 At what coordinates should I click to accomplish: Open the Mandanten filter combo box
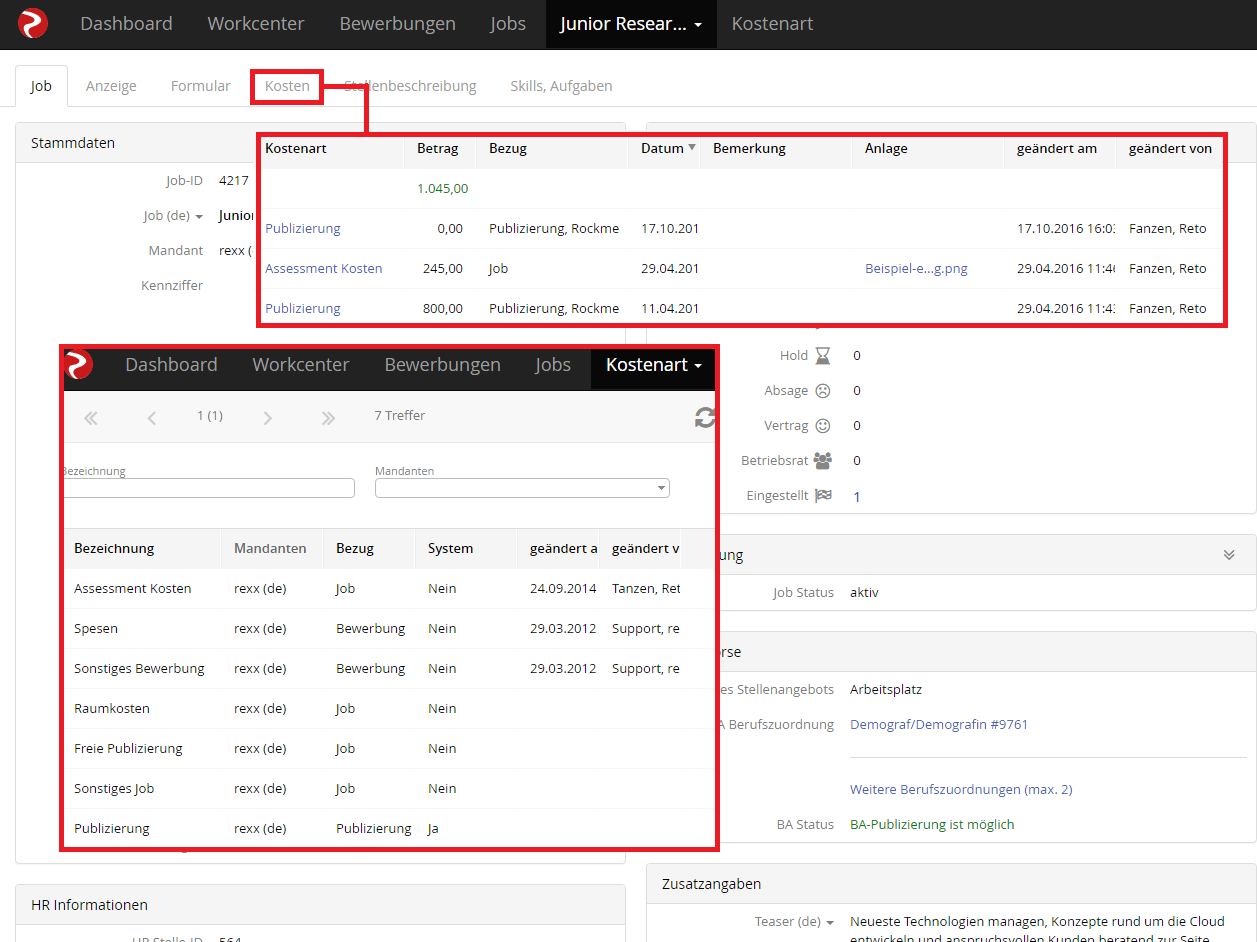pos(522,488)
